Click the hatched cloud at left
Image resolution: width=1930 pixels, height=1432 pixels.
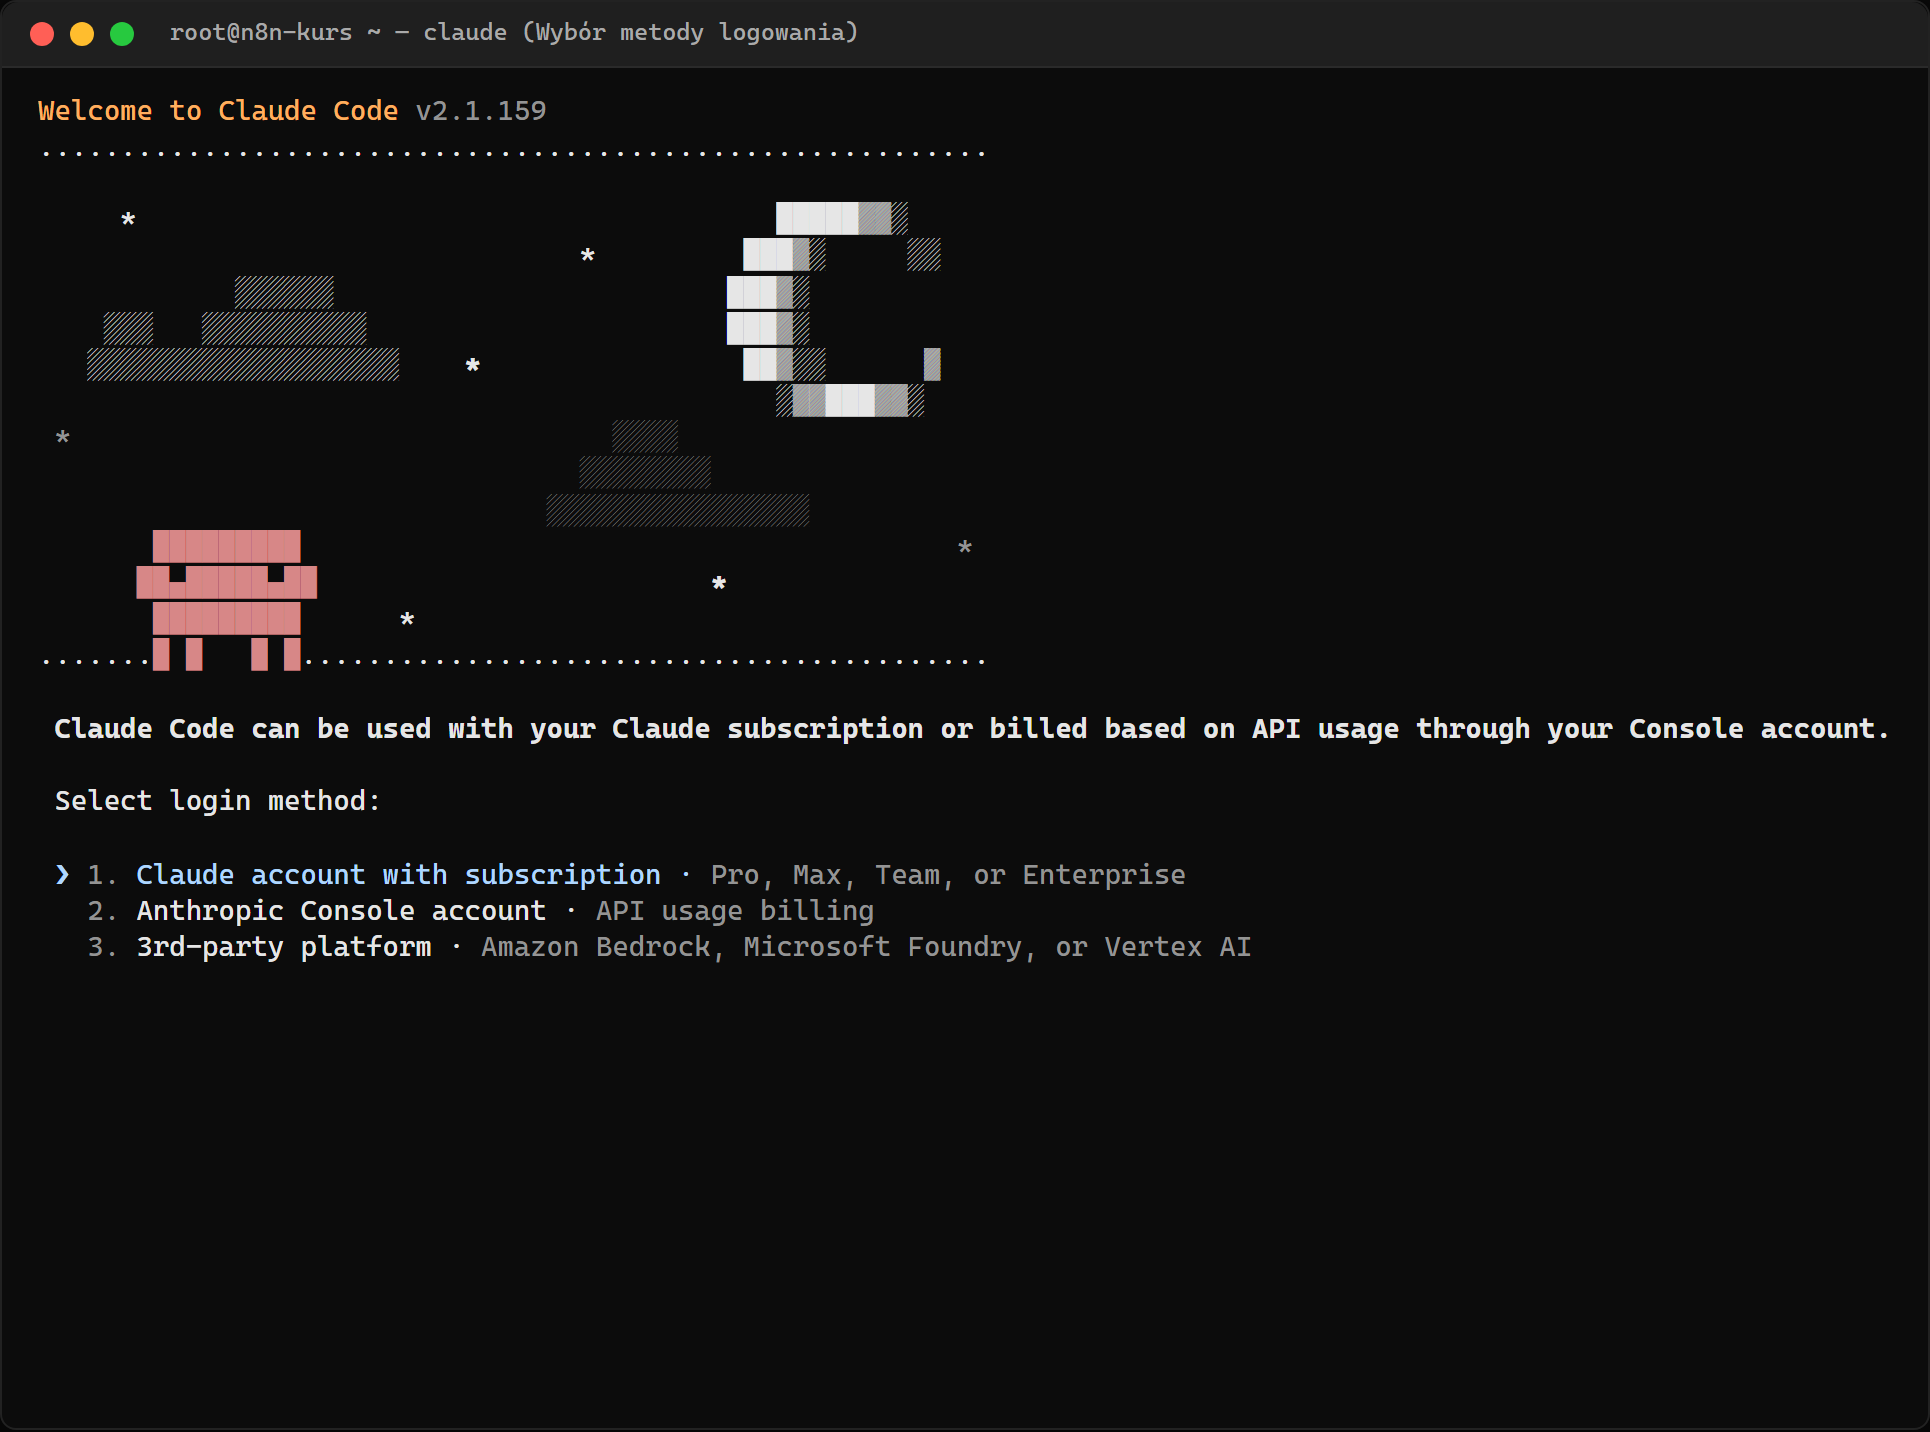coord(243,328)
